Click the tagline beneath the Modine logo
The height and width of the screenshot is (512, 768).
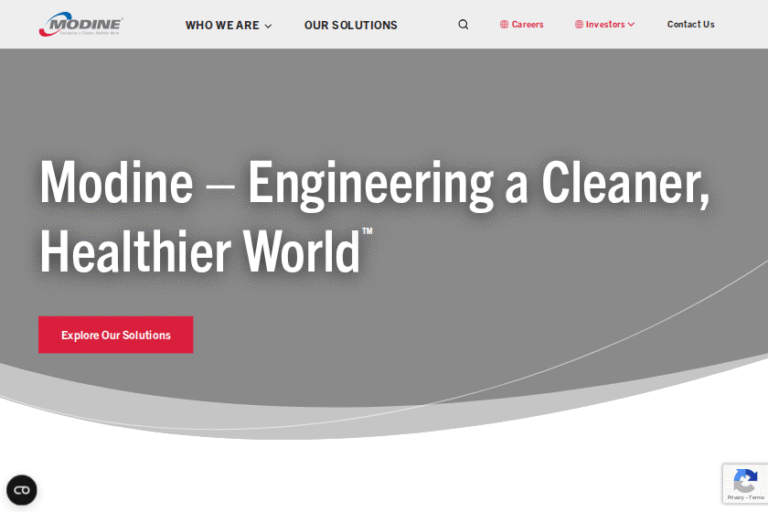point(80,34)
